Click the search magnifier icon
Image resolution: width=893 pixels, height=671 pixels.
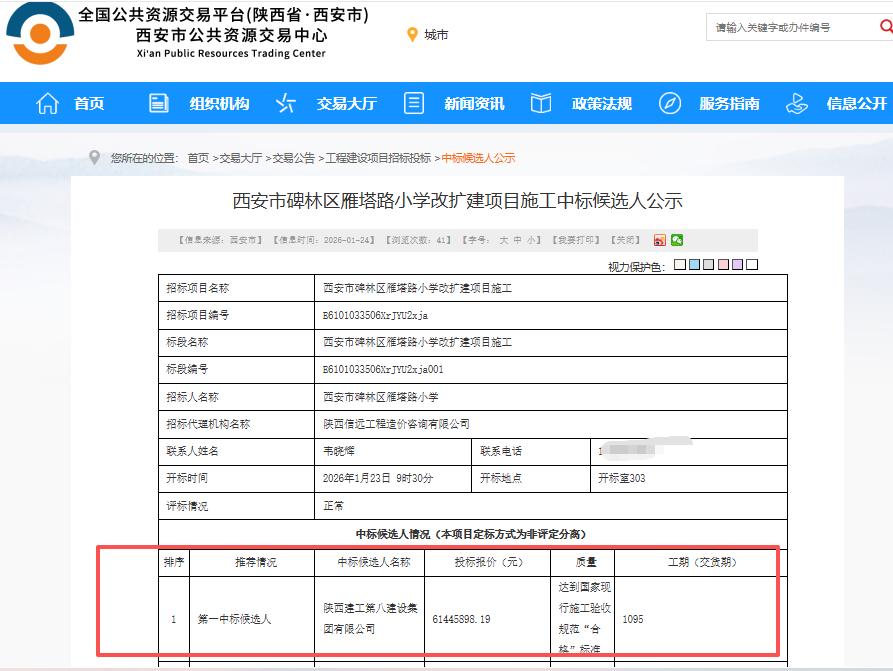[885, 27]
